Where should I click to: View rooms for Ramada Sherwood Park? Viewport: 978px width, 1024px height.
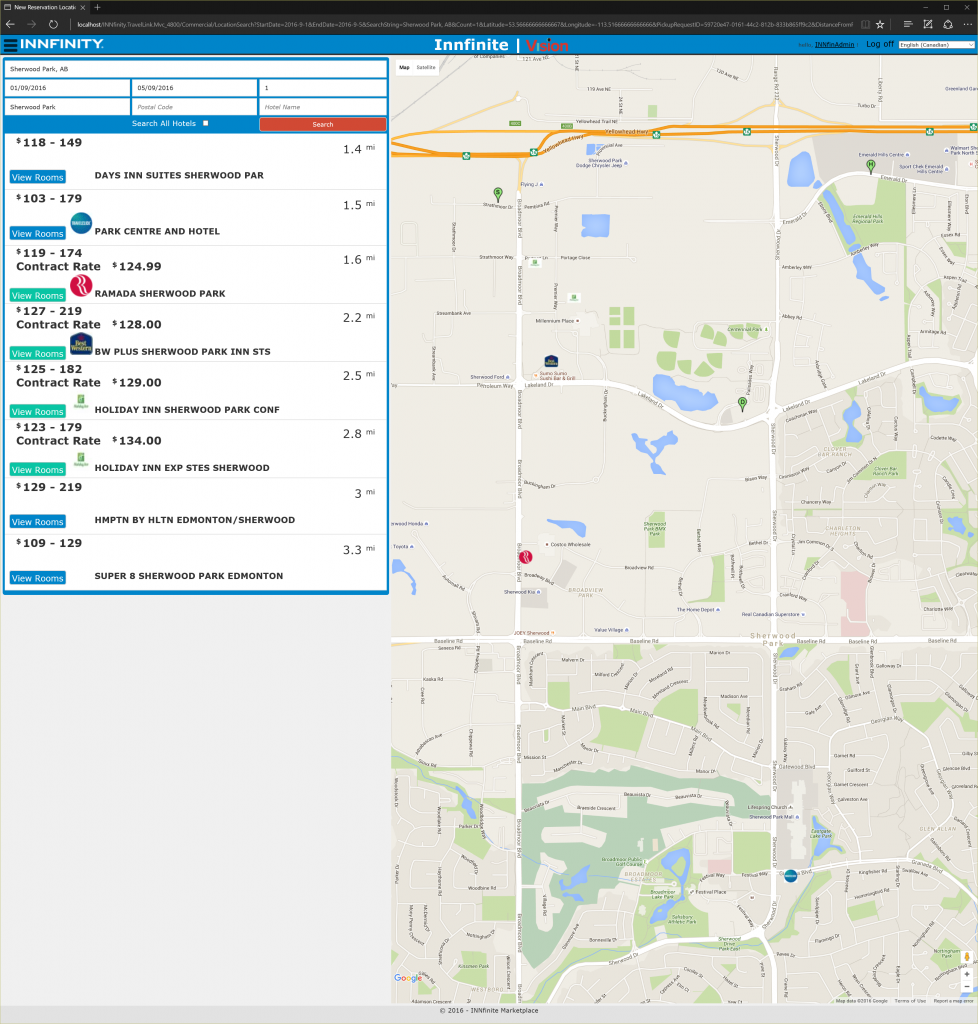point(38,296)
